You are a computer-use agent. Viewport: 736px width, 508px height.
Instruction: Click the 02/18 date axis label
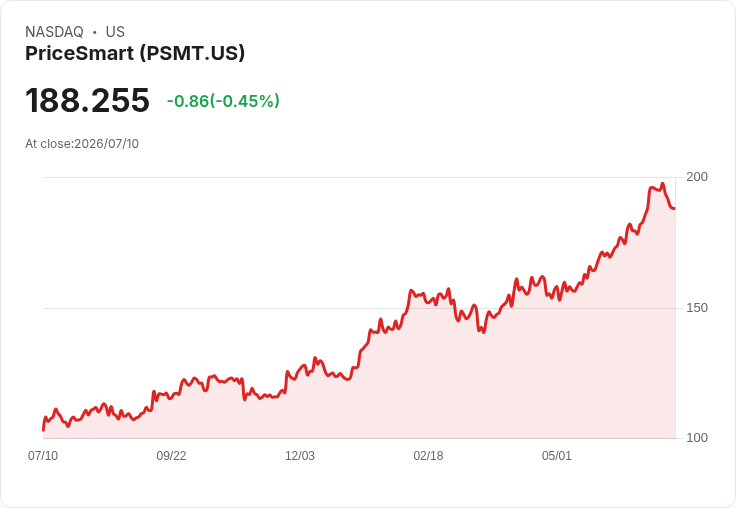click(428, 456)
